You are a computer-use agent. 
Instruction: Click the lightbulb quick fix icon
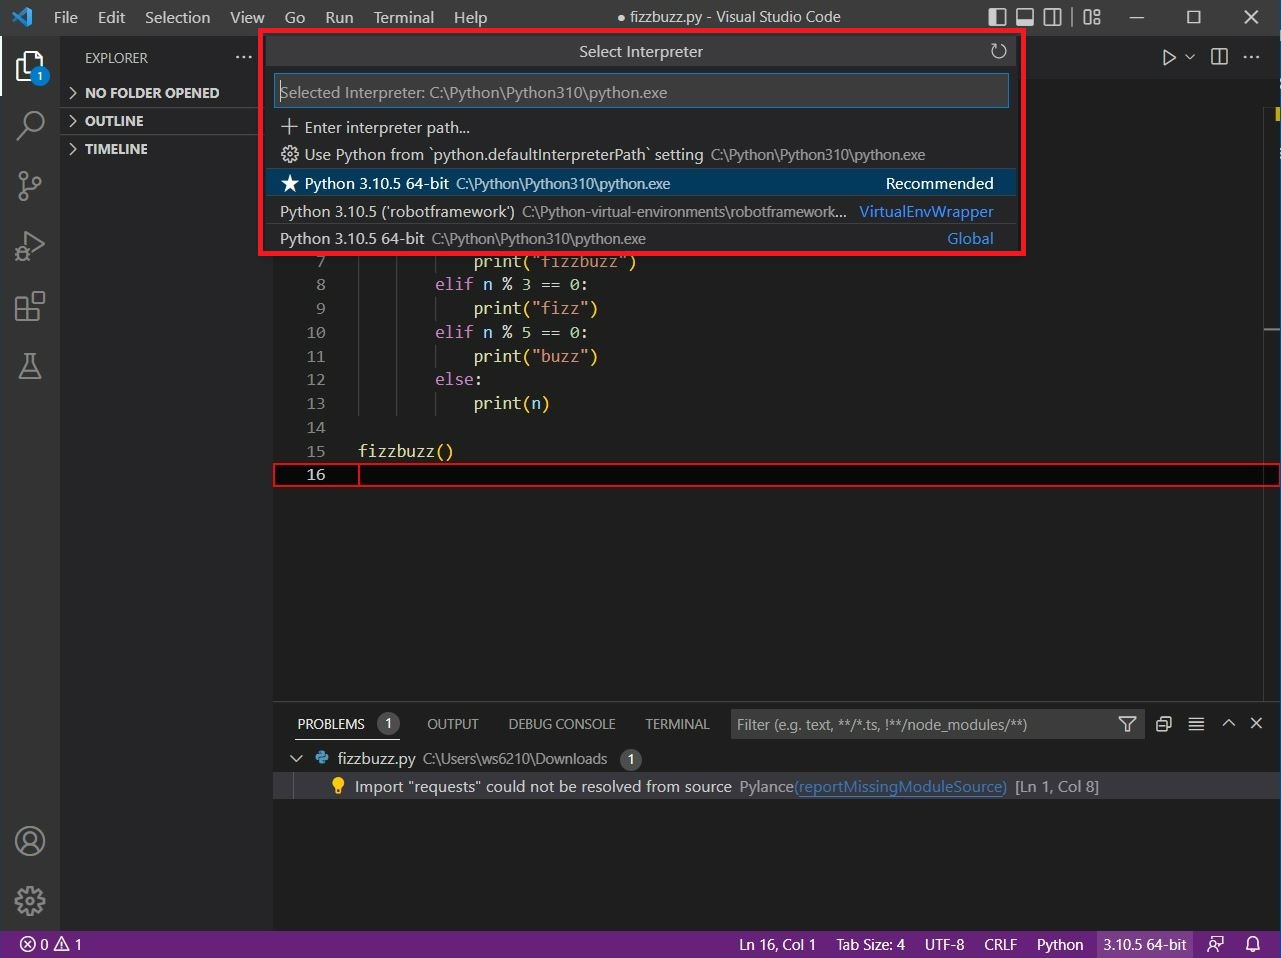pos(338,786)
